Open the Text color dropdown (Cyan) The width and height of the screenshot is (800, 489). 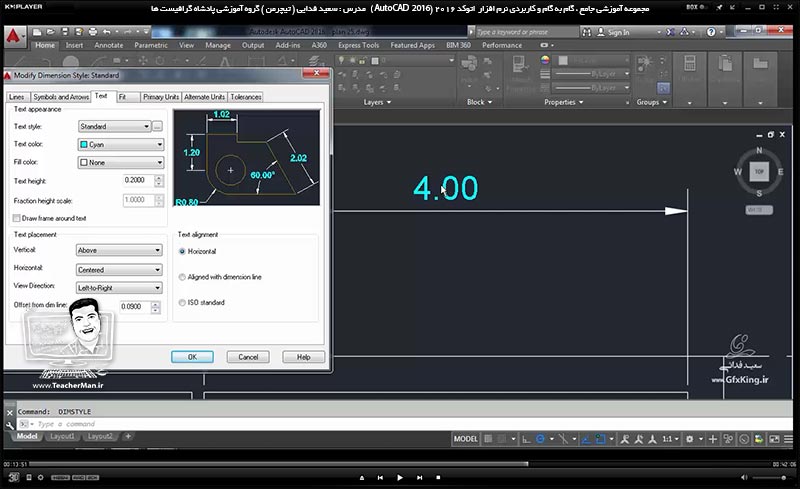click(x=120, y=144)
